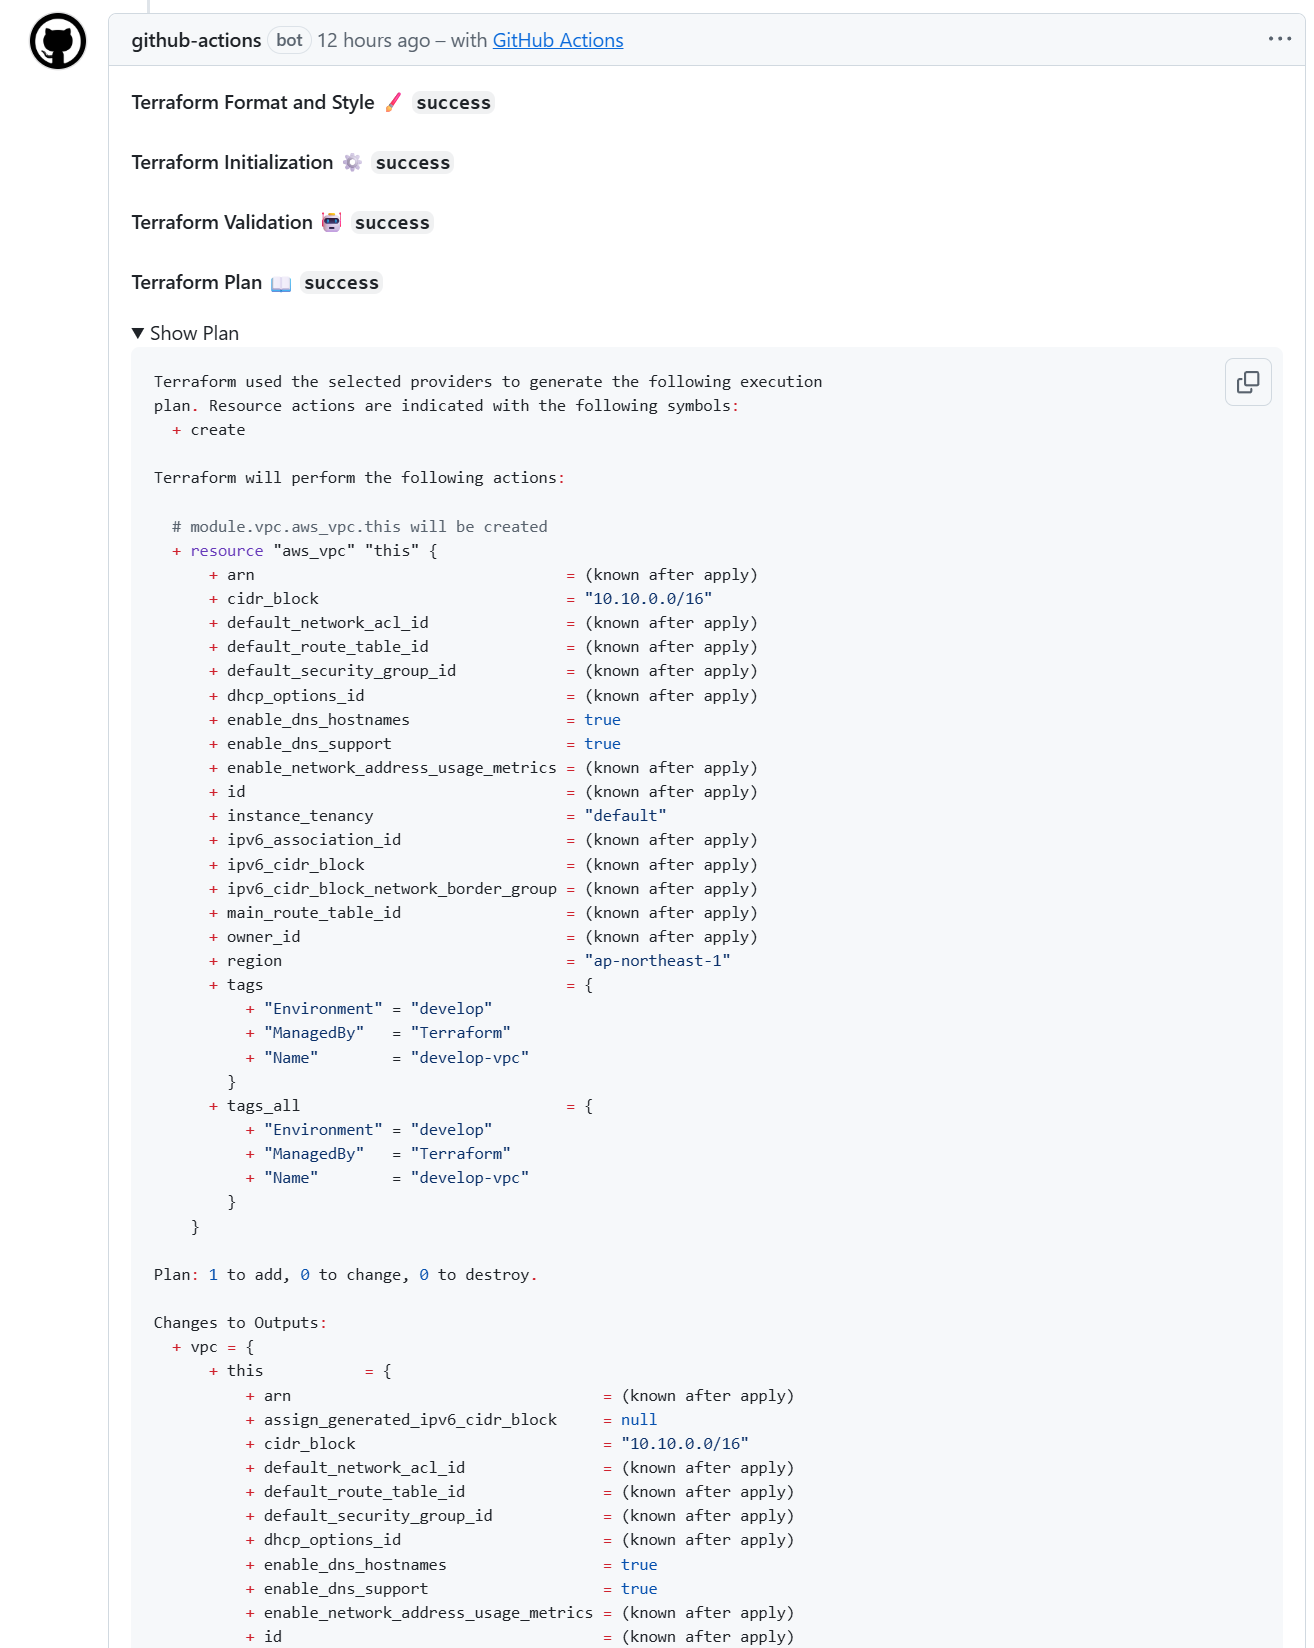
Task: Click the gear emoji beside Terraform Initialization
Action: pyautogui.click(x=352, y=162)
